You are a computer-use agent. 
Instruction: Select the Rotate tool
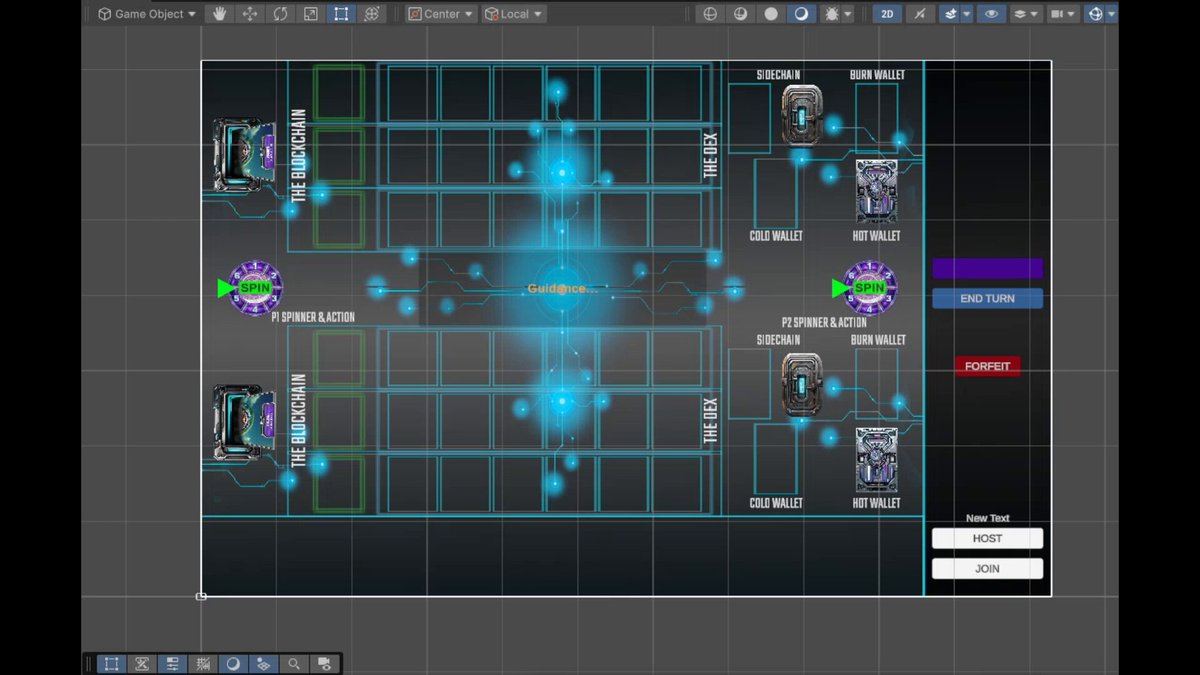281,14
